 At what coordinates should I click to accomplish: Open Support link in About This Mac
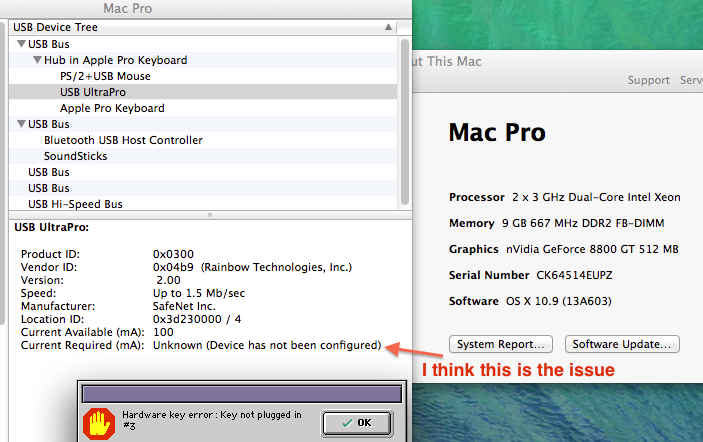pyautogui.click(x=648, y=80)
